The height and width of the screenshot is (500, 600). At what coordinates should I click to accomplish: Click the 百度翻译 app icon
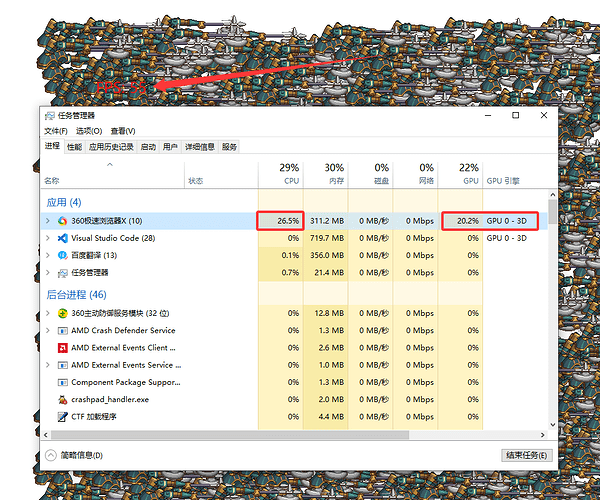[62, 255]
